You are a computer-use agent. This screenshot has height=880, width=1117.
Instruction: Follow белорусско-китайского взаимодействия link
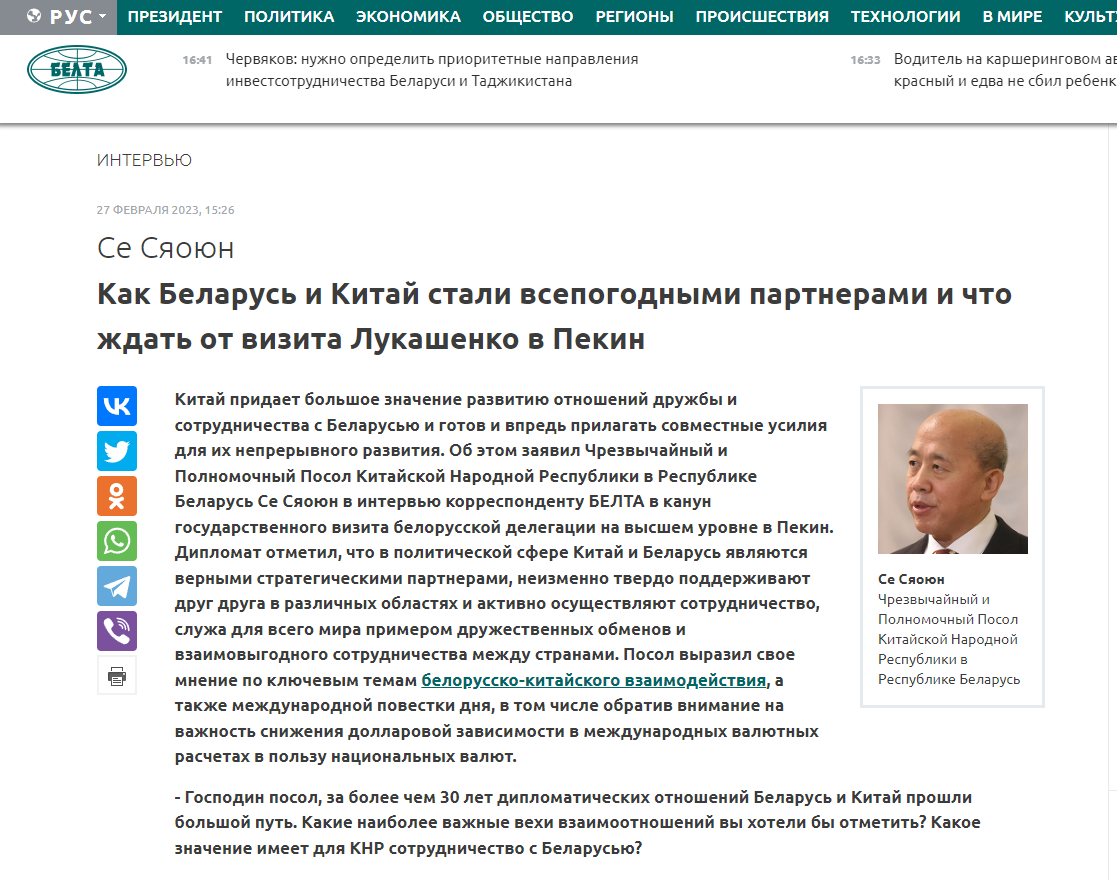(x=594, y=680)
